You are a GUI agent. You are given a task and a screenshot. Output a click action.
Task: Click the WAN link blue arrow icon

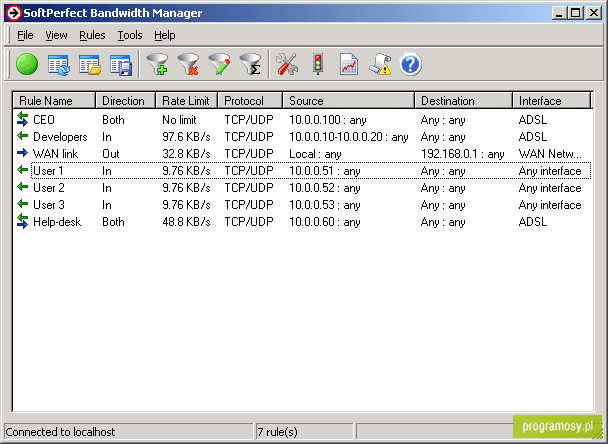pyautogui.click(x=22, y=153)
